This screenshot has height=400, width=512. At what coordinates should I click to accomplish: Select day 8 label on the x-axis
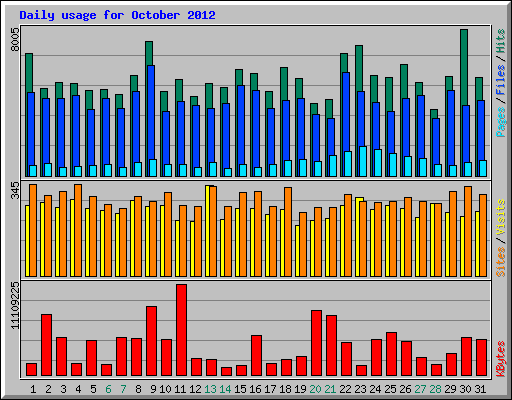coord(138,389)
